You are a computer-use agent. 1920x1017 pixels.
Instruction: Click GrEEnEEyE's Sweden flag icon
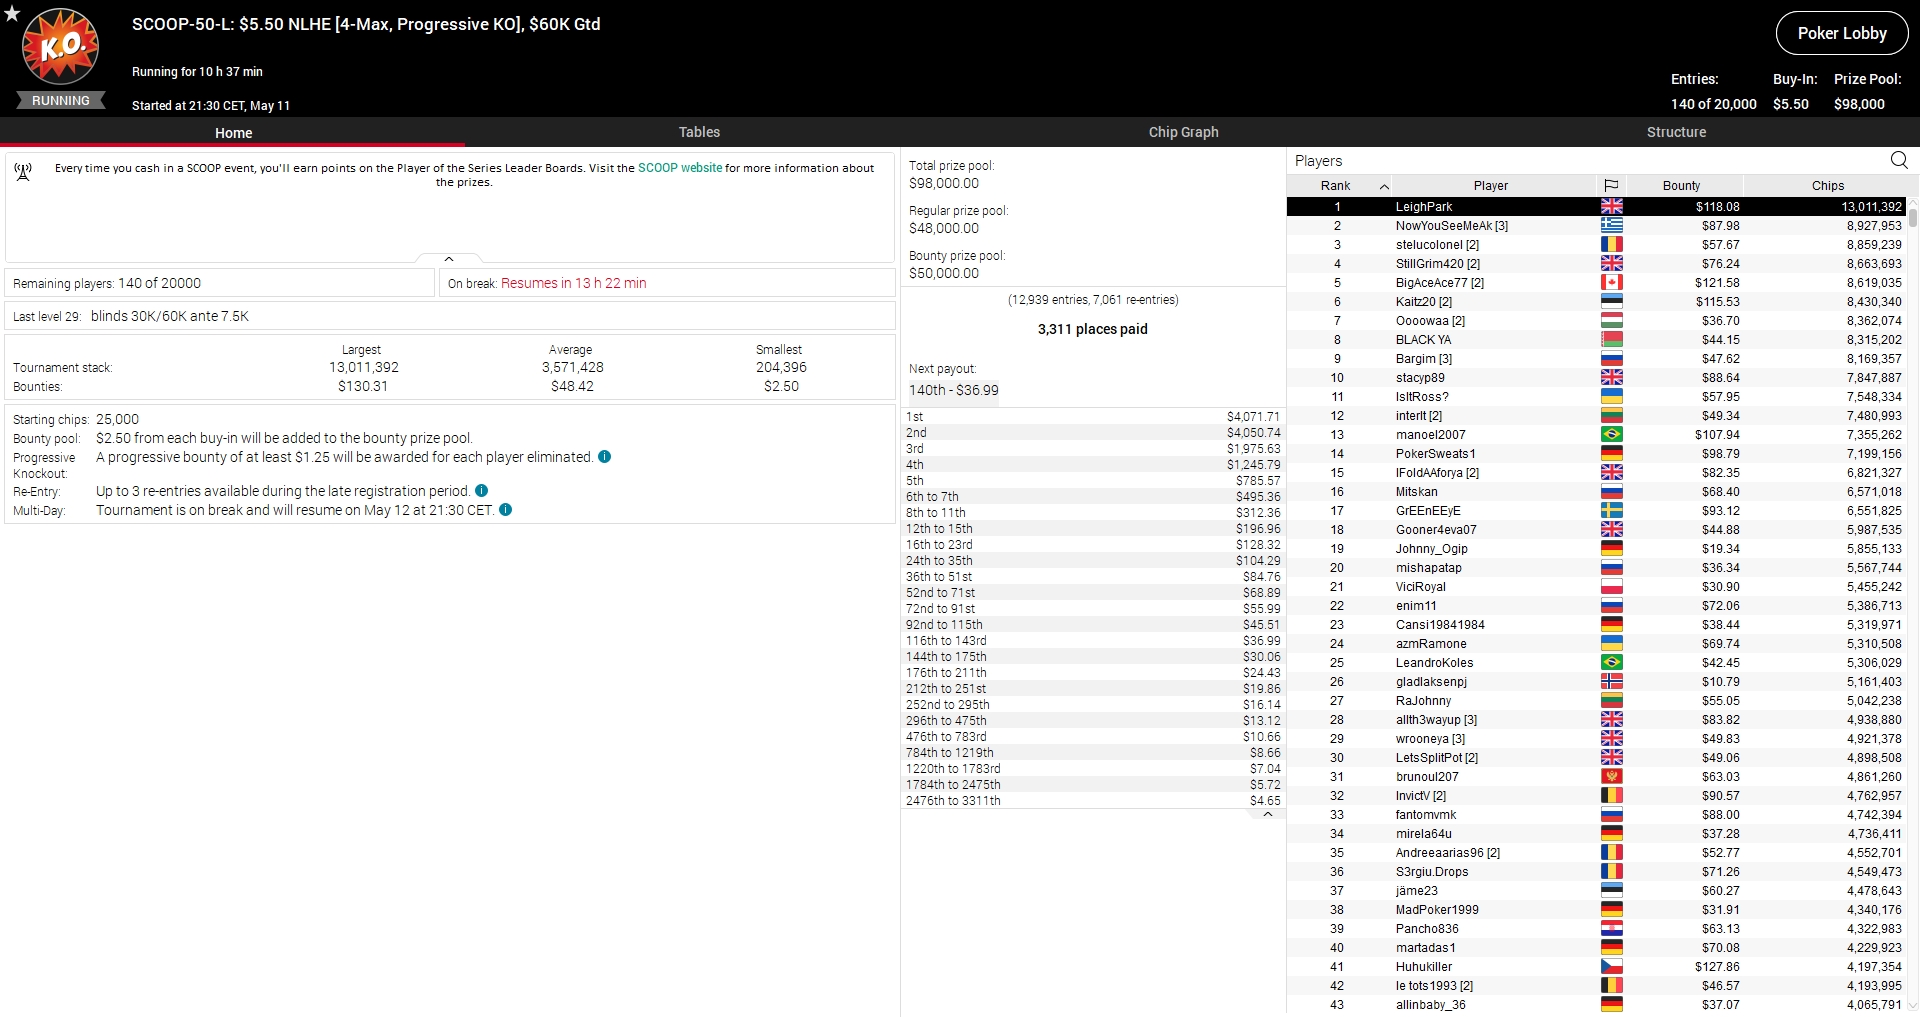point(1611,511)
